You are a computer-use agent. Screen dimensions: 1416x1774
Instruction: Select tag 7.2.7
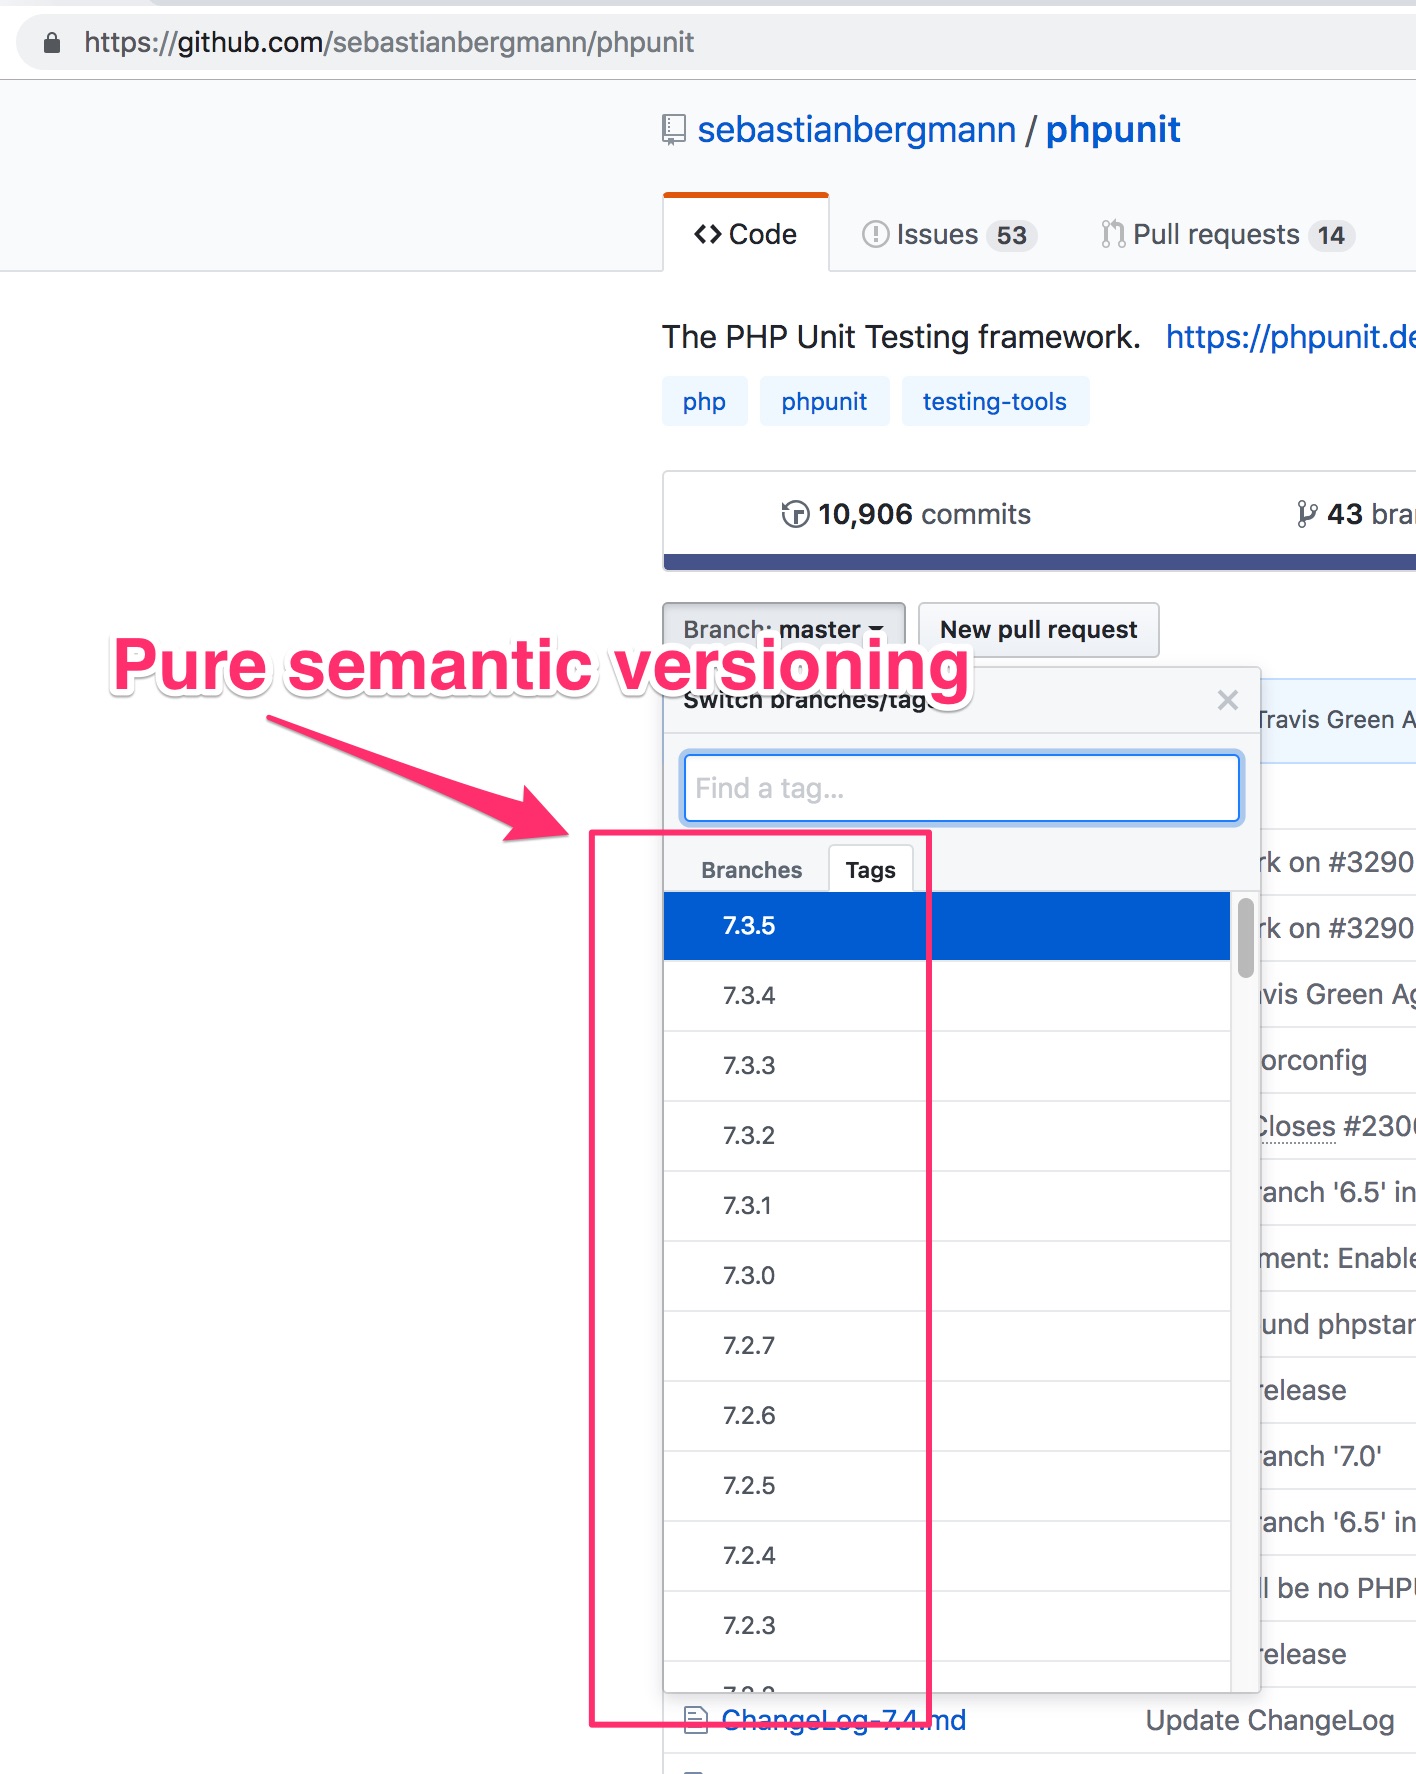tap(946, 1346)
